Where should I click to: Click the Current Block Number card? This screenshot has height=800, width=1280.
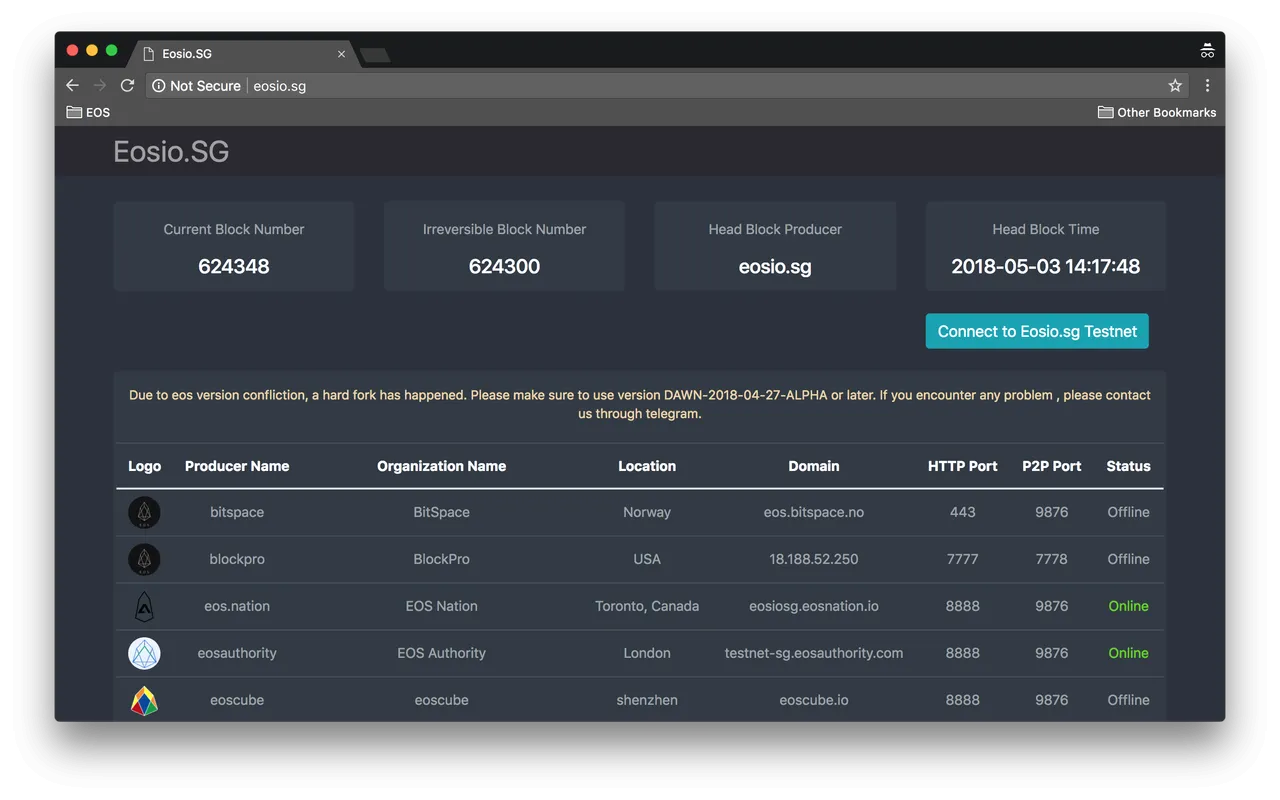tap(234, 246)
